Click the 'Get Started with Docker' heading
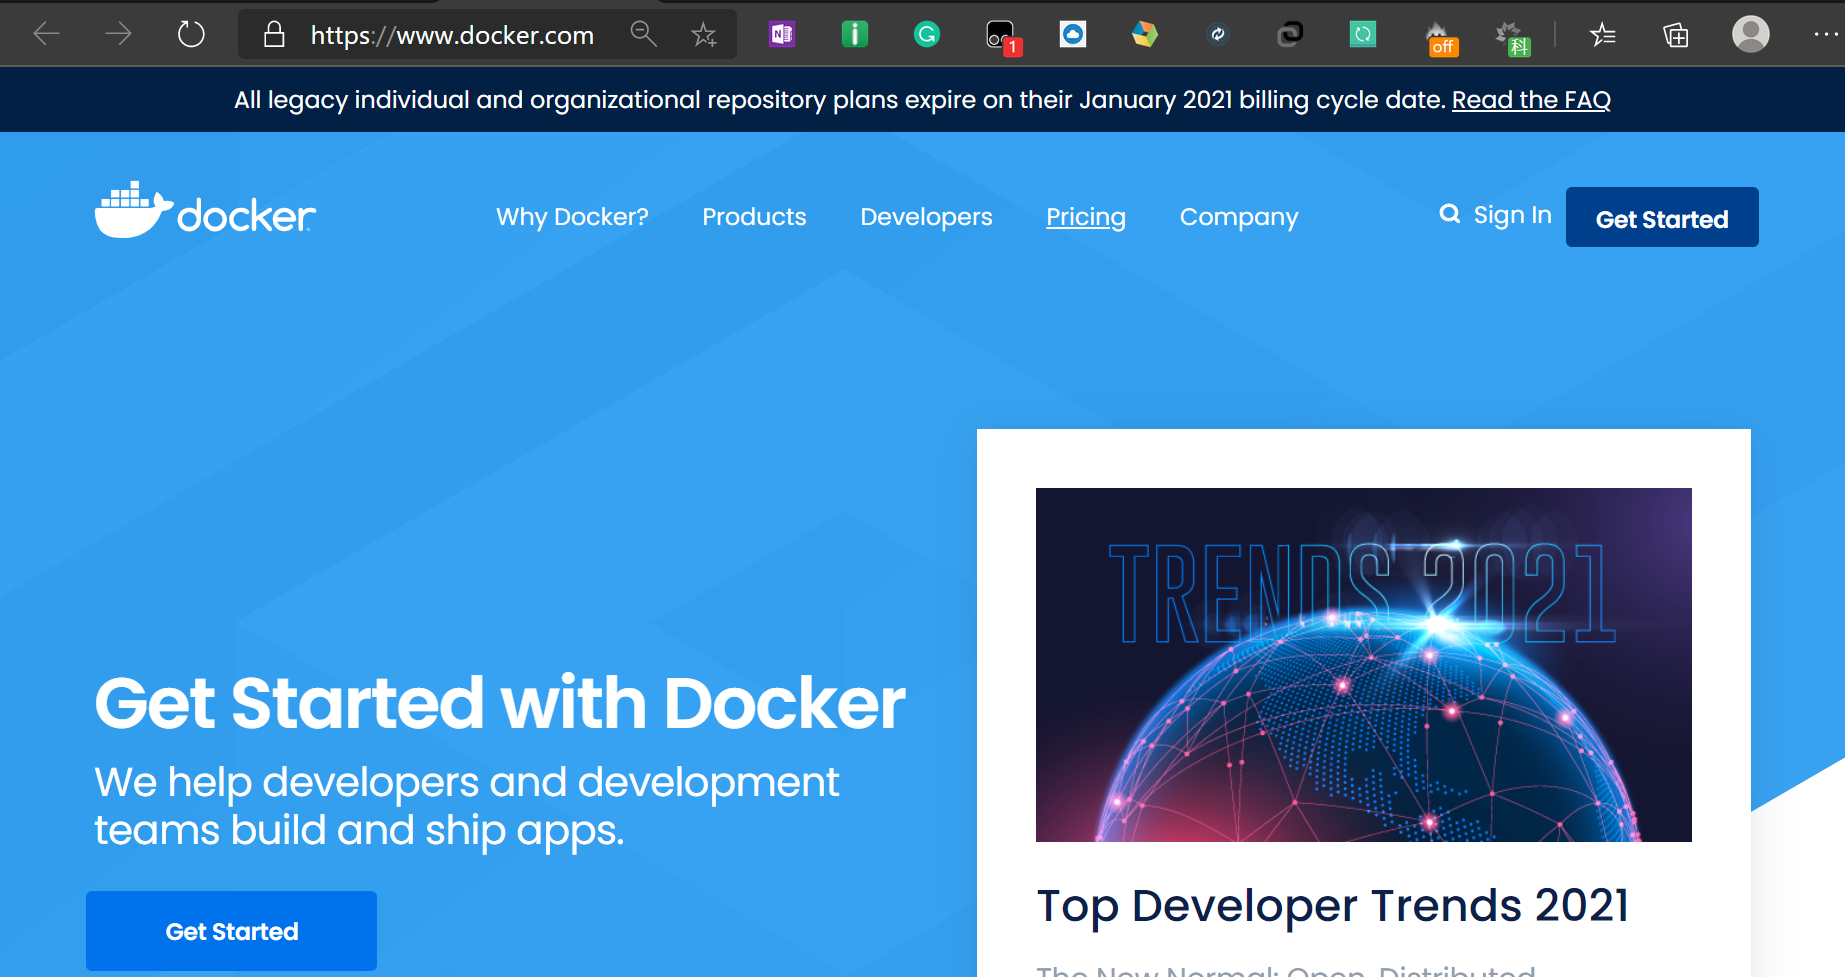The image size is (1845, 977). 500,704
